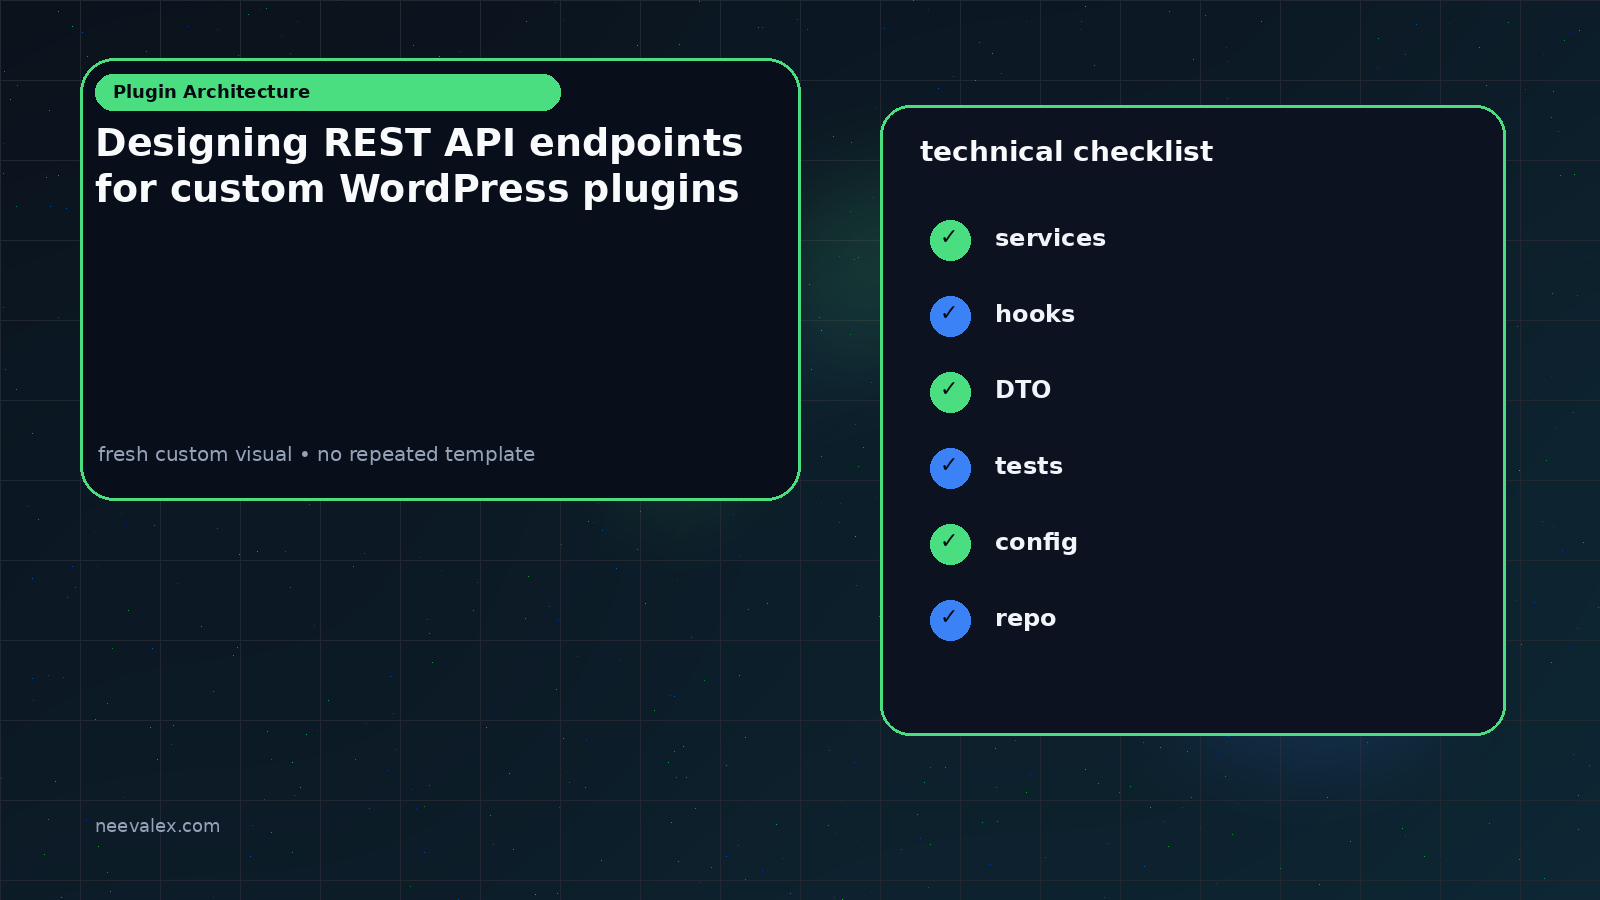Select the Plugin Architecture badge

328,92
